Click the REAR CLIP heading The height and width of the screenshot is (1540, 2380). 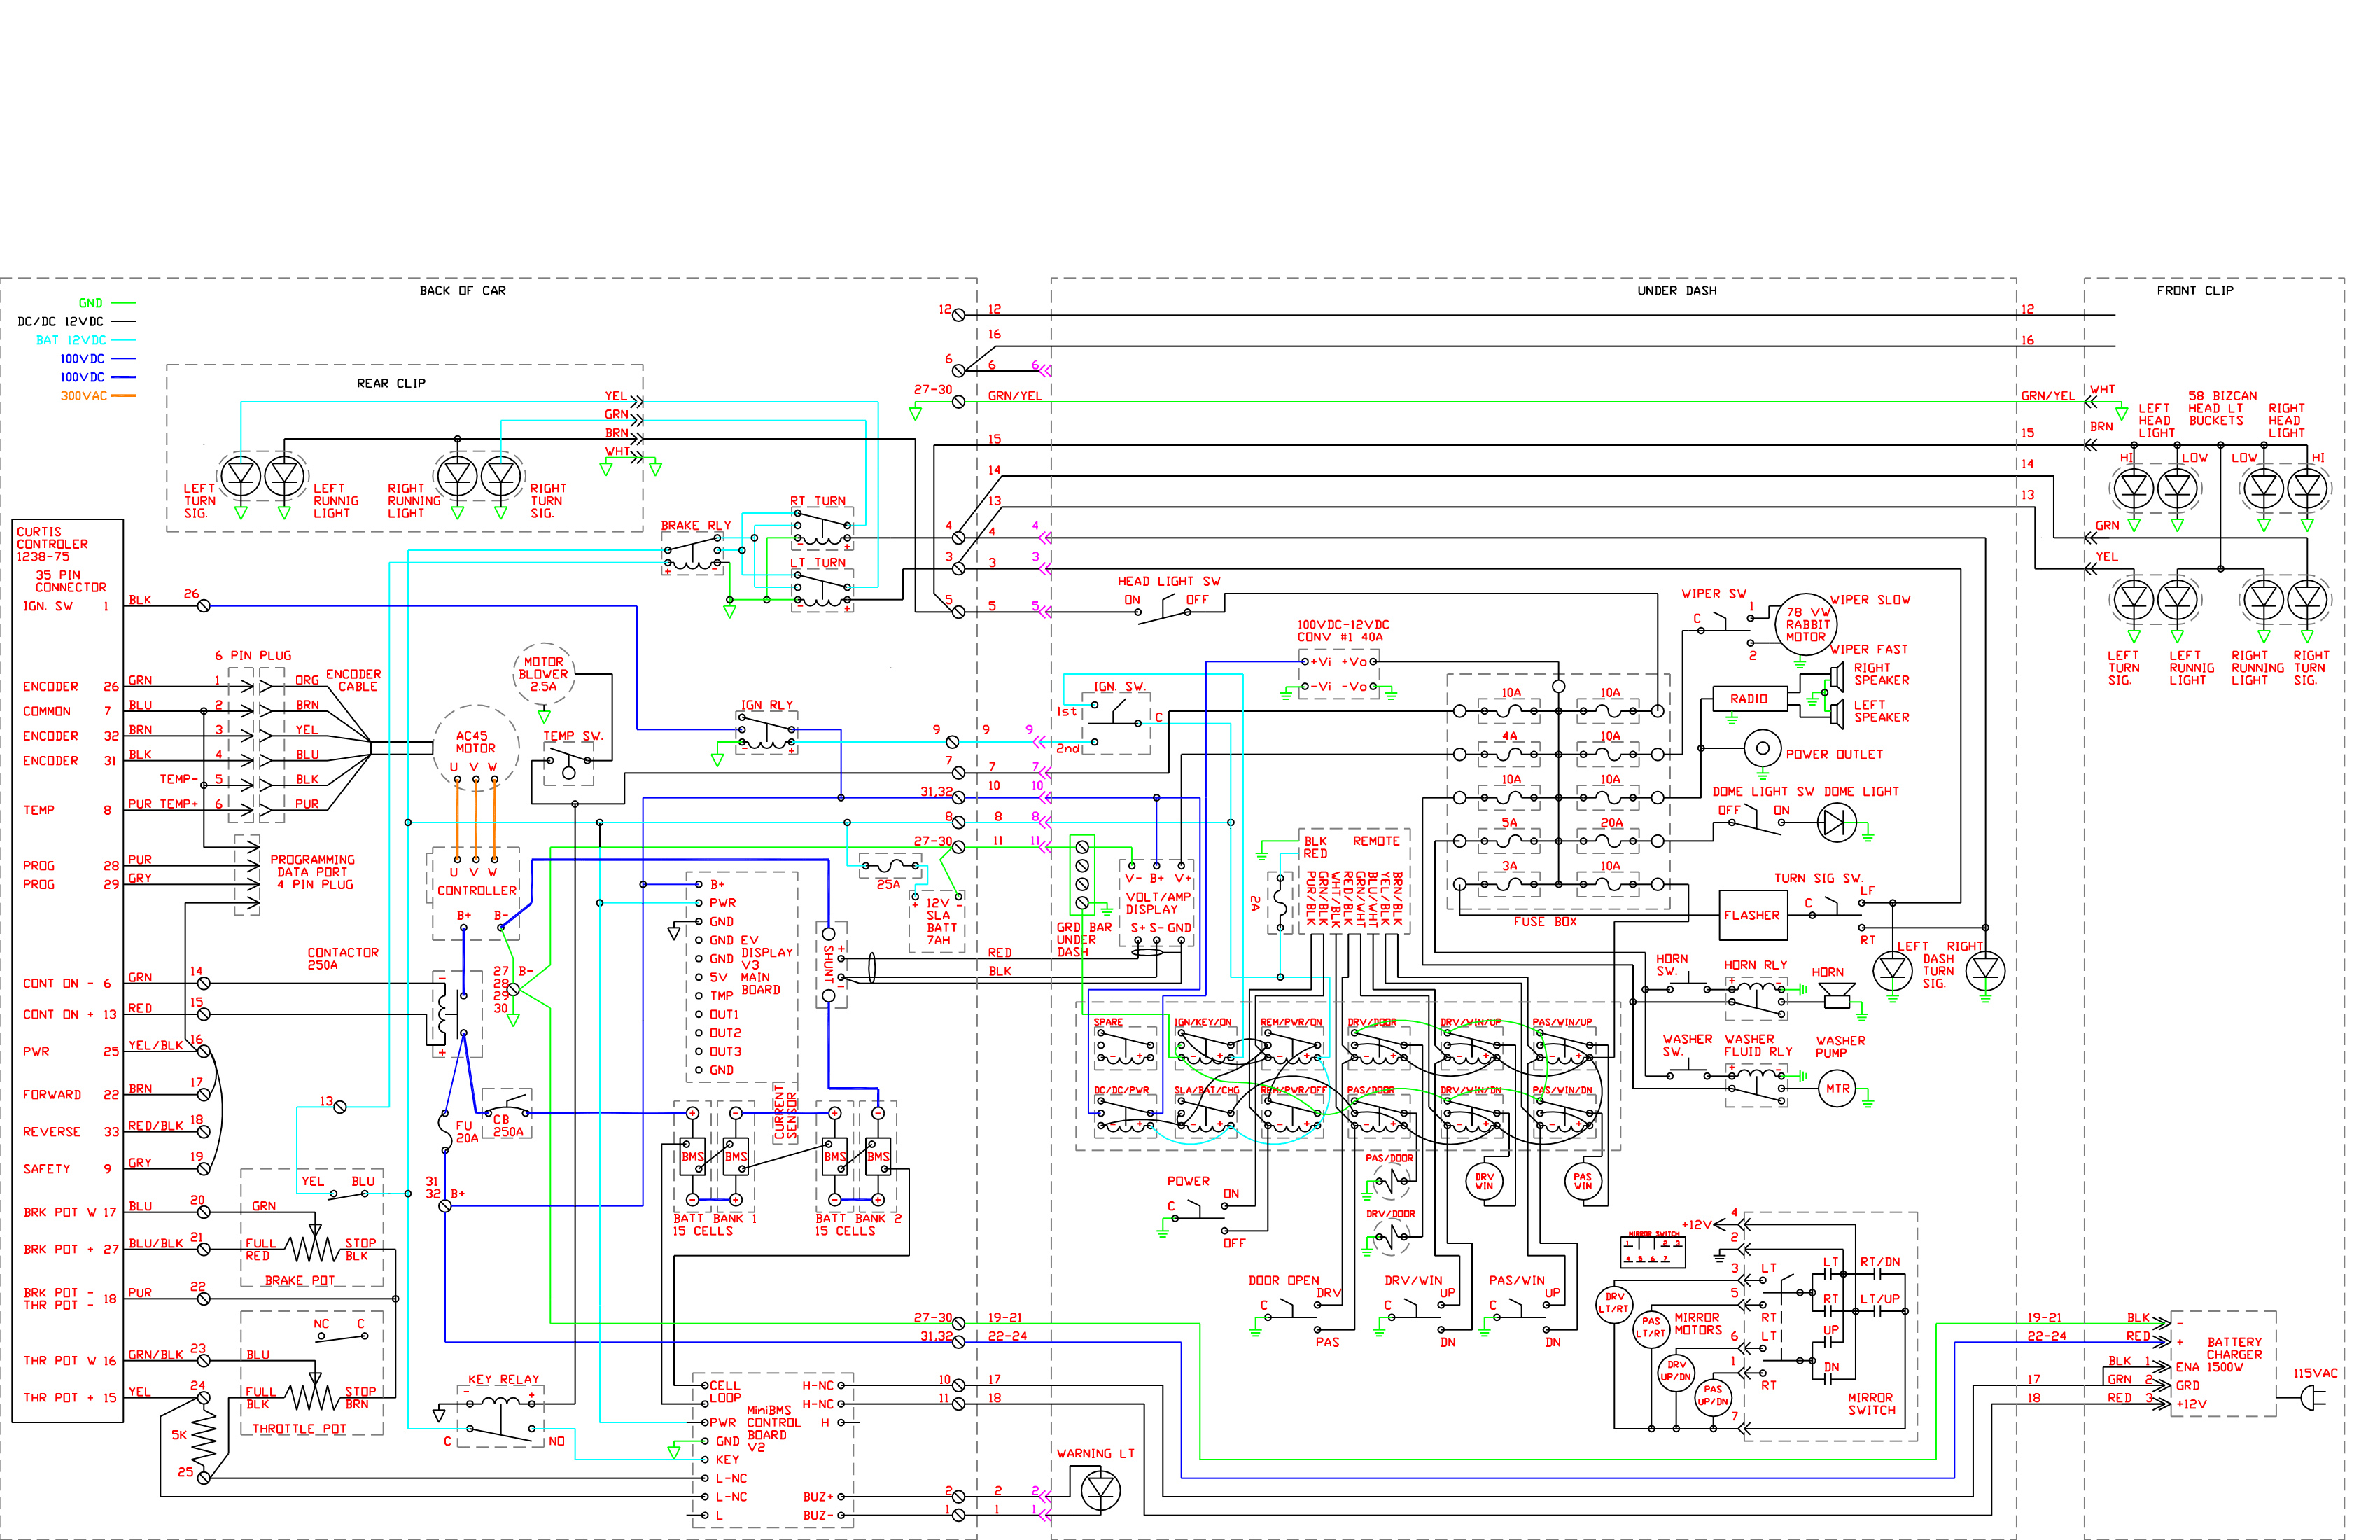(391, 383)
